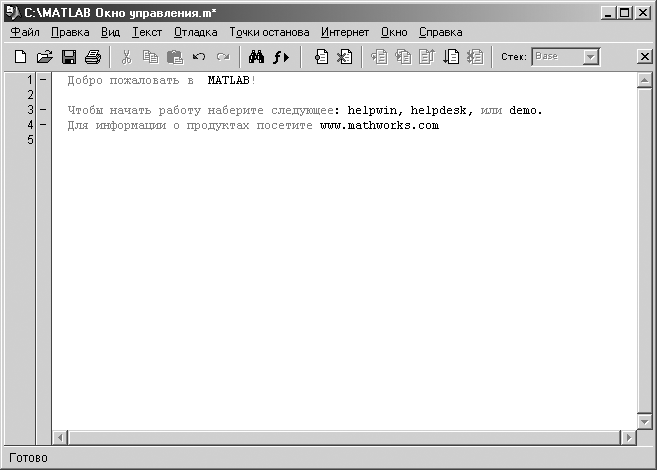The height and width of the screenshot is (470, 657).
Task: Create a new file with blank page icon
Action: point(20,57)
